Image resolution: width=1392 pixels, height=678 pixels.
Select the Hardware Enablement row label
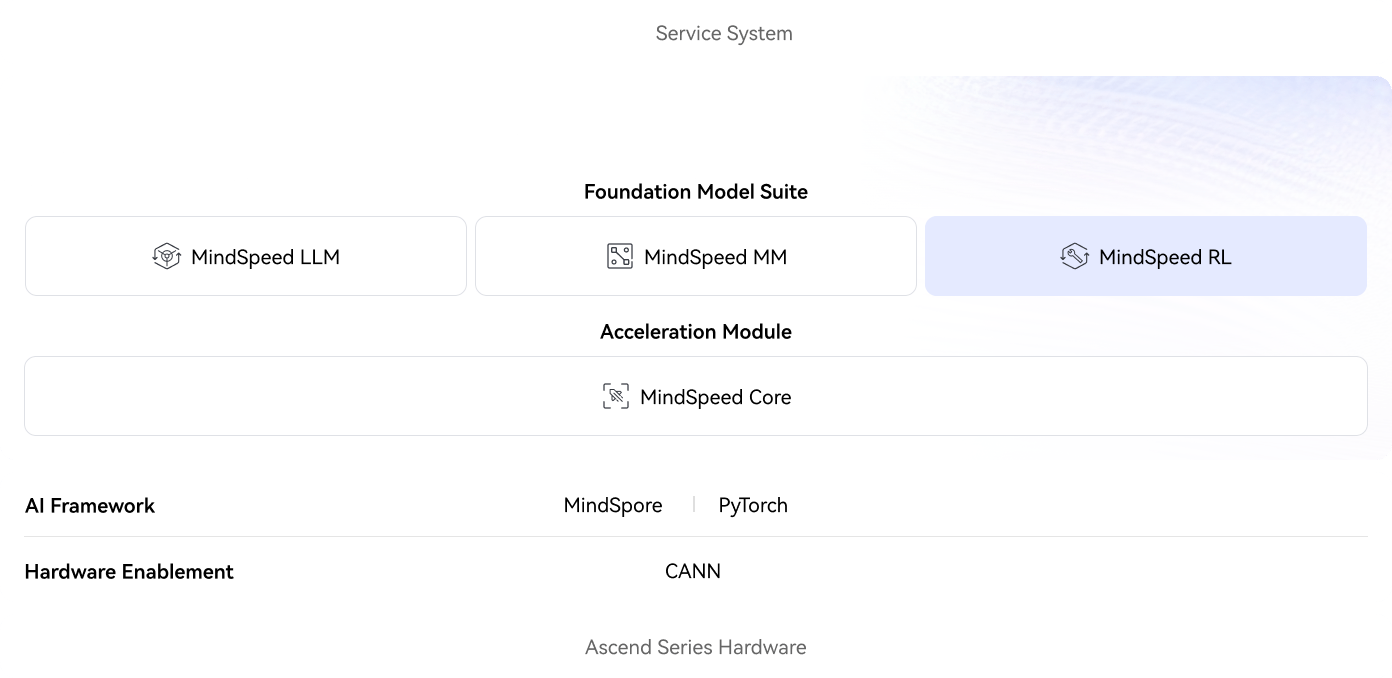(x=129, y=571)
